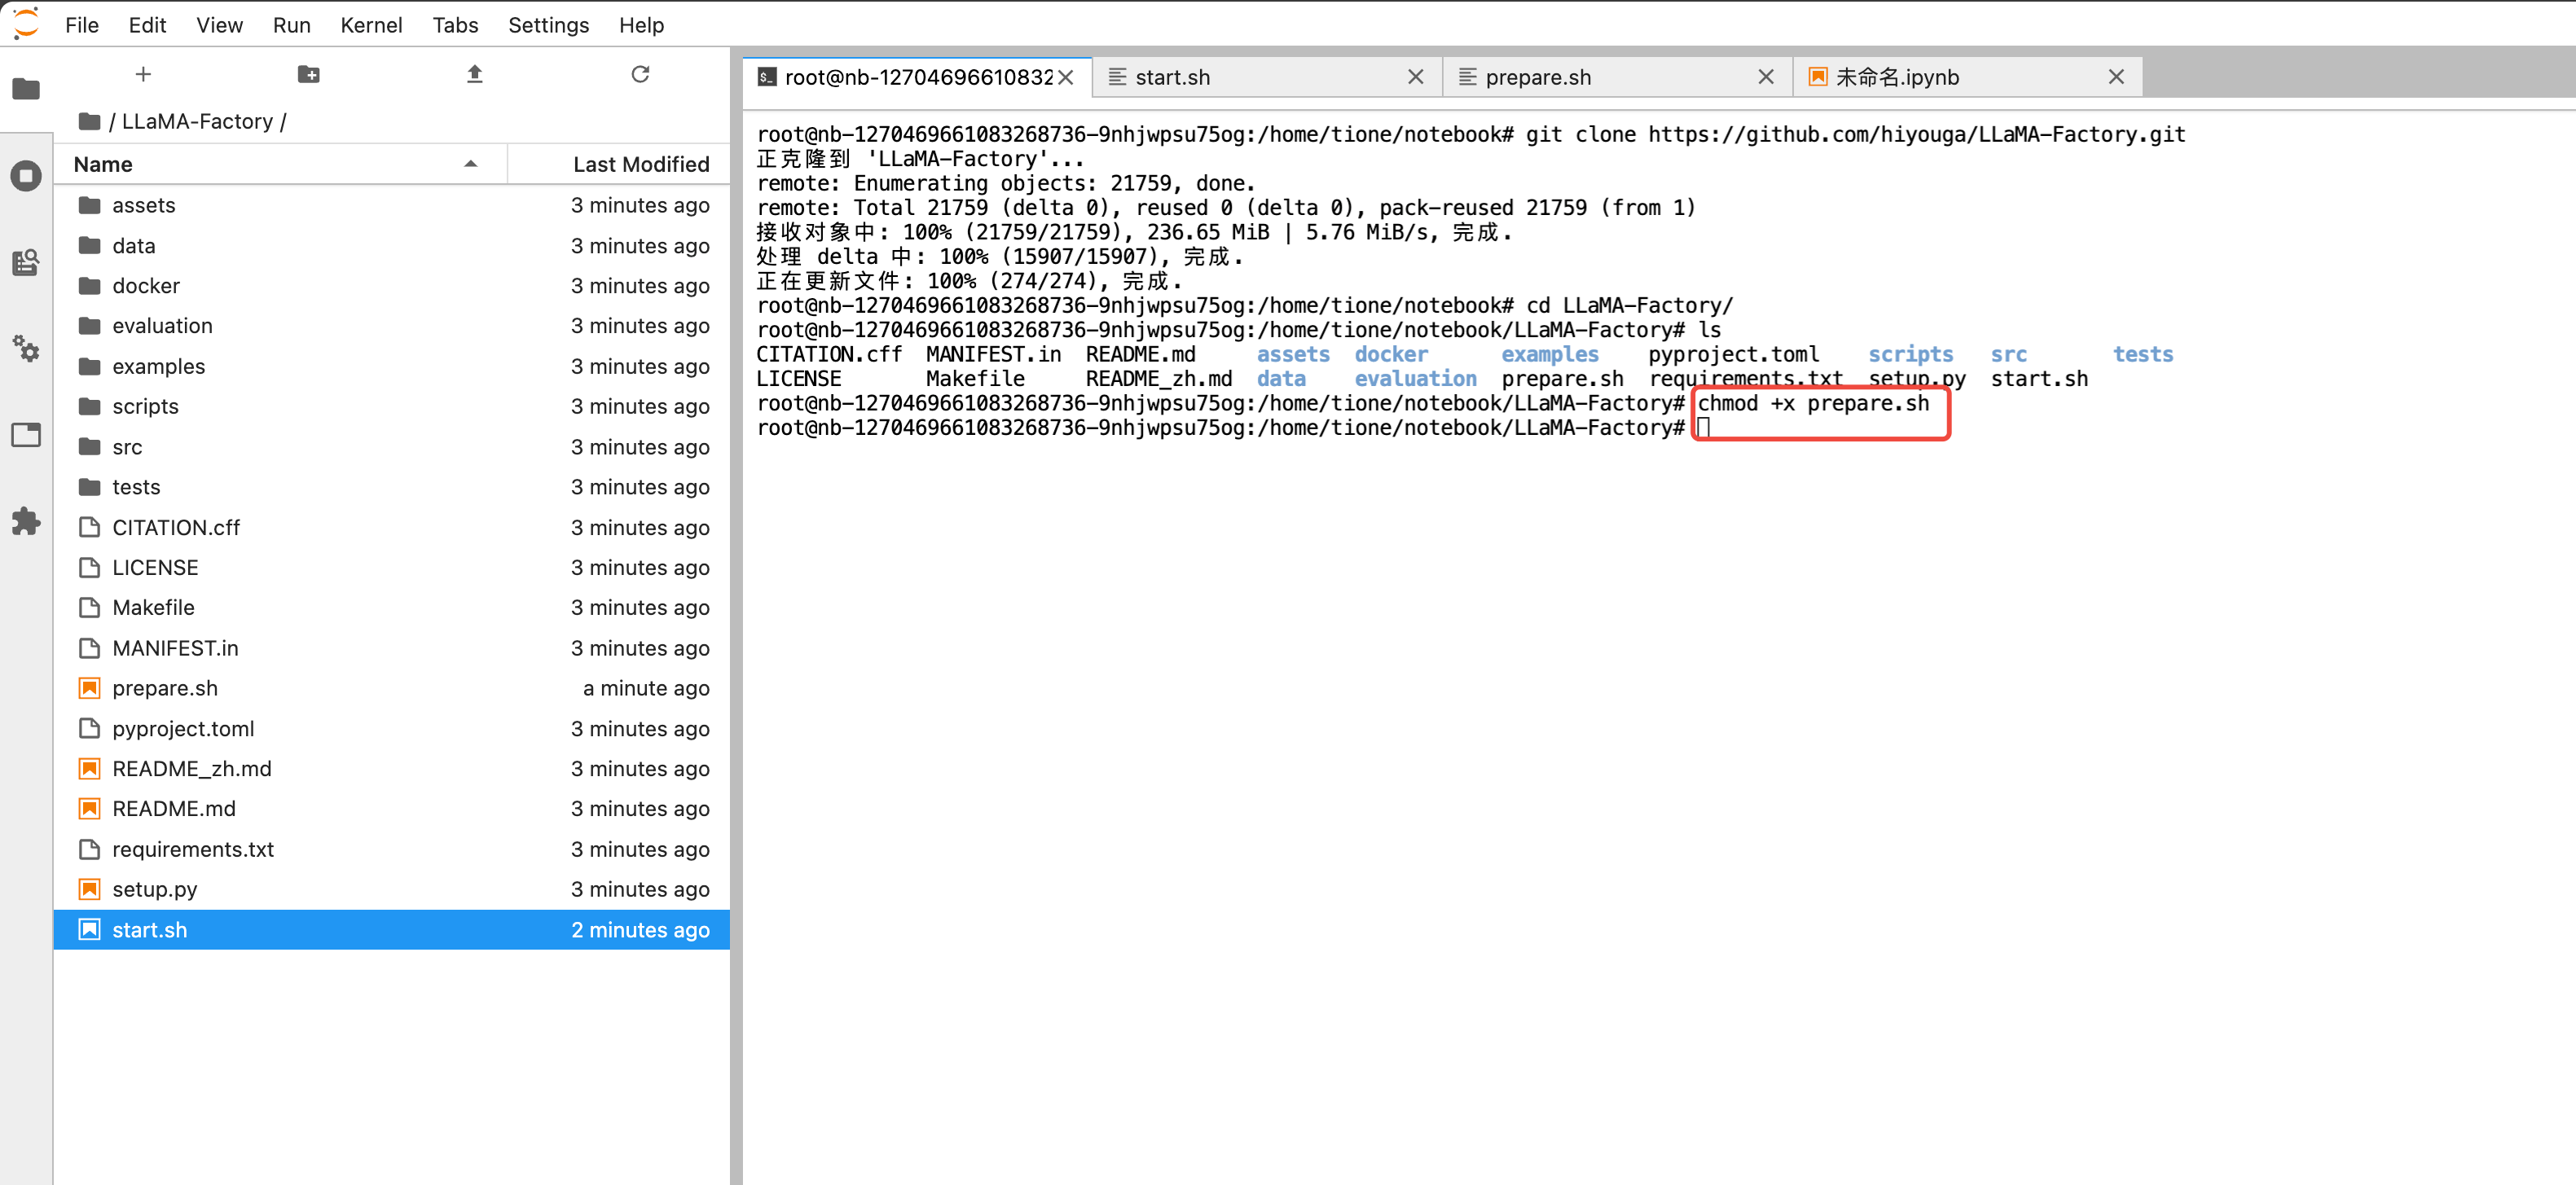Open the File Browser sidebar panel
Screen dimensions: 2576x1185
26,89
